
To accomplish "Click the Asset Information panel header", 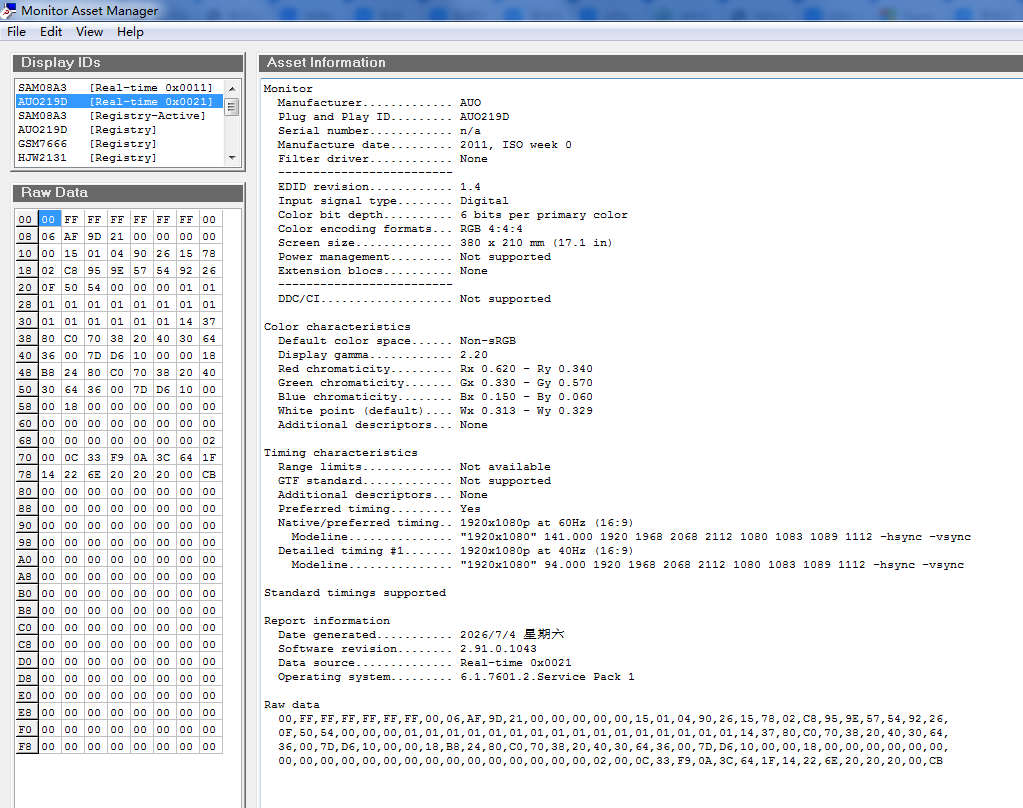I will (x=641, y=63).
